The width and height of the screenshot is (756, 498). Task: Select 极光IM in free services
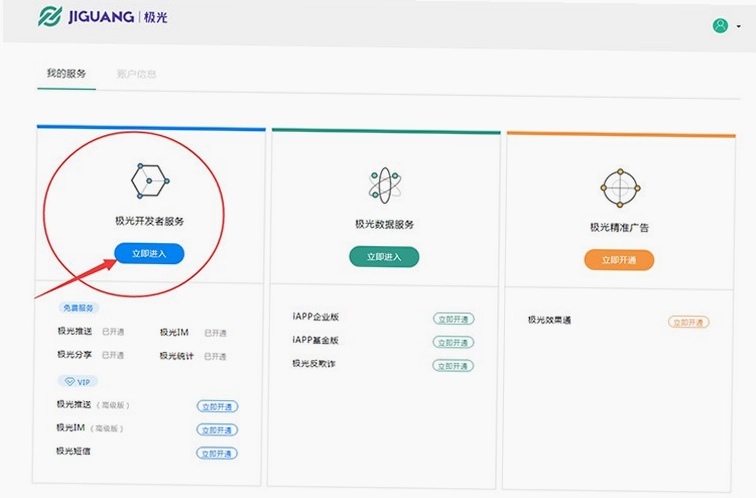[174, 332]
